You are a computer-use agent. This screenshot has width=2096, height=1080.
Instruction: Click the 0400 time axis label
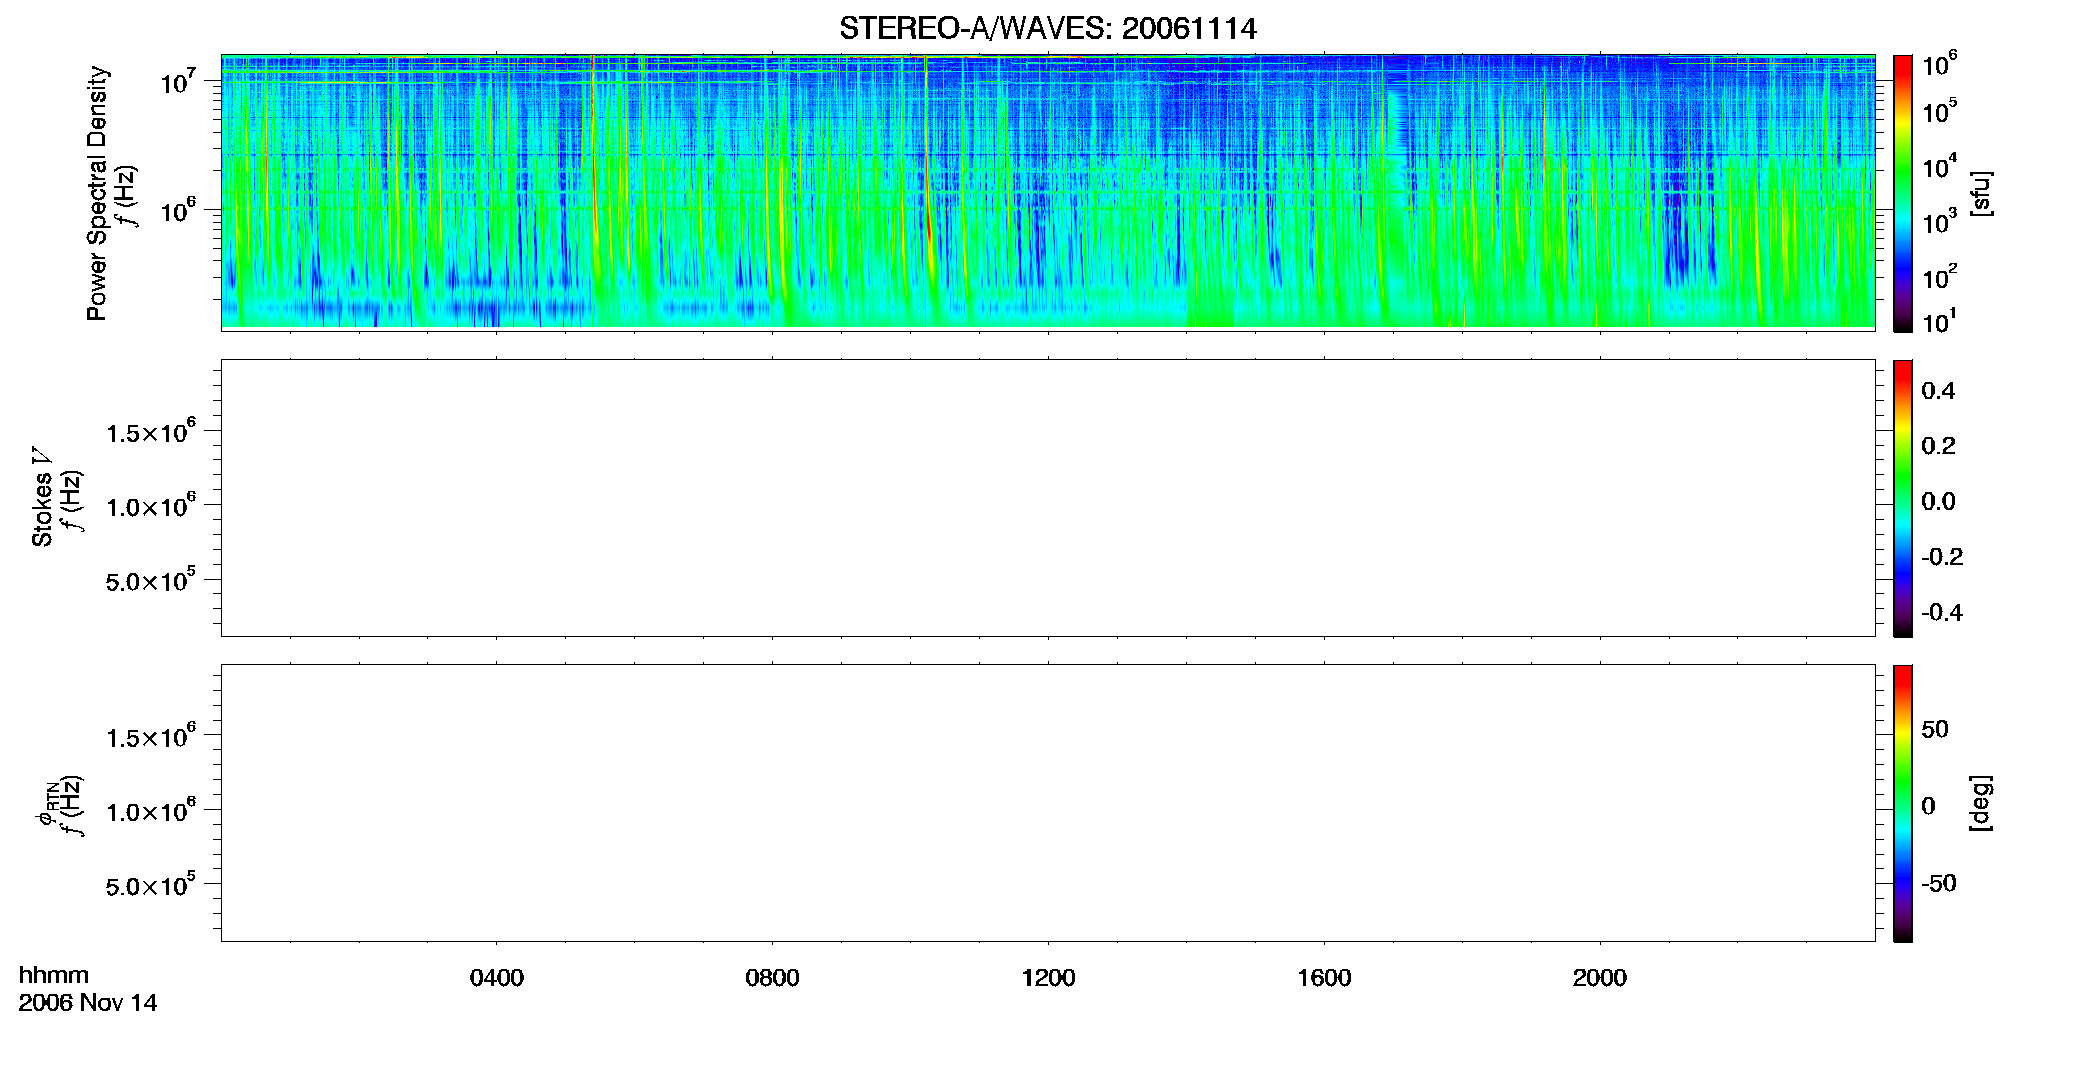[x=497, y=978]
